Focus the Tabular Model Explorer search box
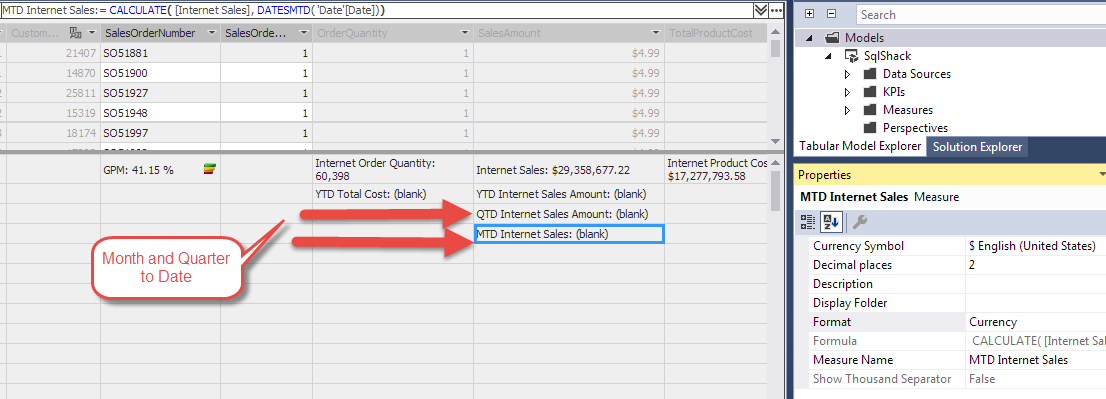Screen dimensions: 1106x399 980,14
